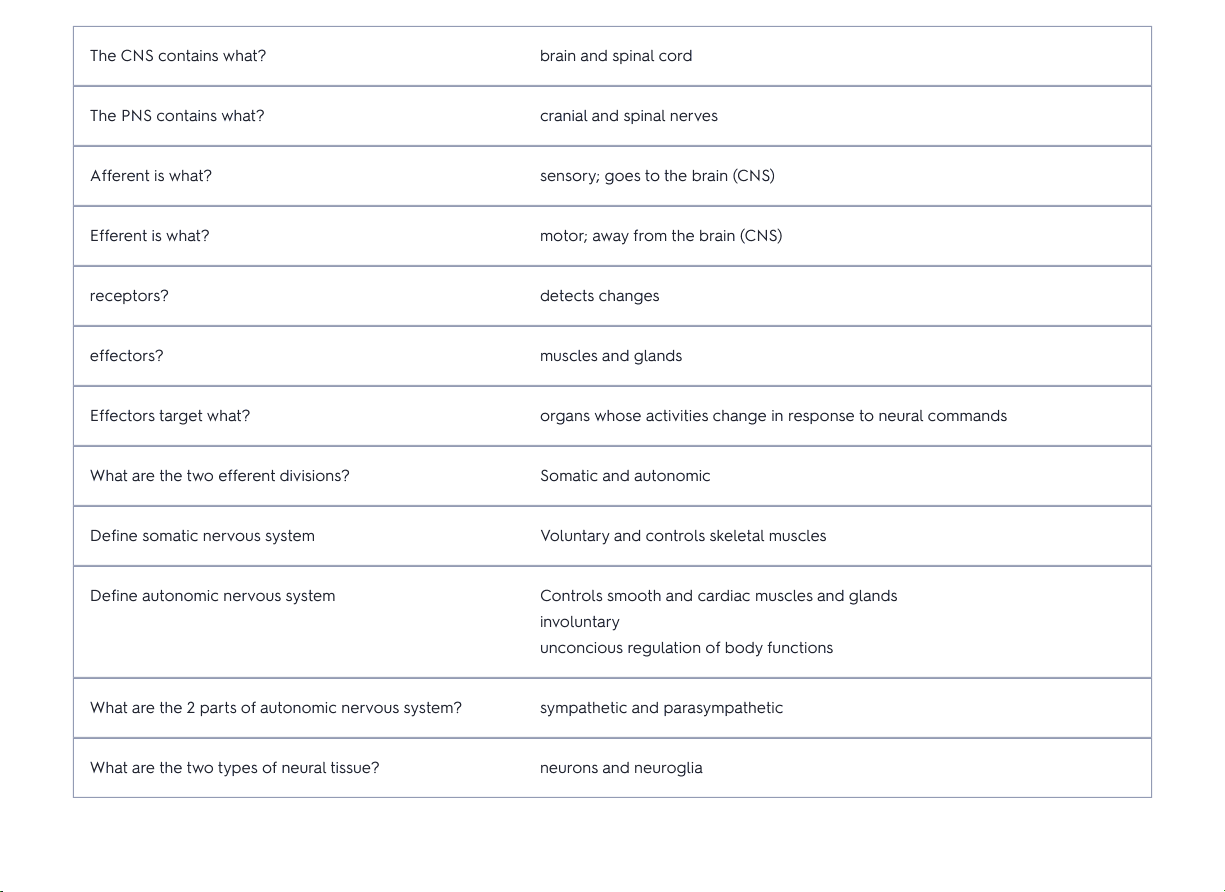This screenshot has height=892, width=1225.
Task: Select 'sympathetic and parasympathetic' answer
Action: pyautogui.click(x=661, y=708)
